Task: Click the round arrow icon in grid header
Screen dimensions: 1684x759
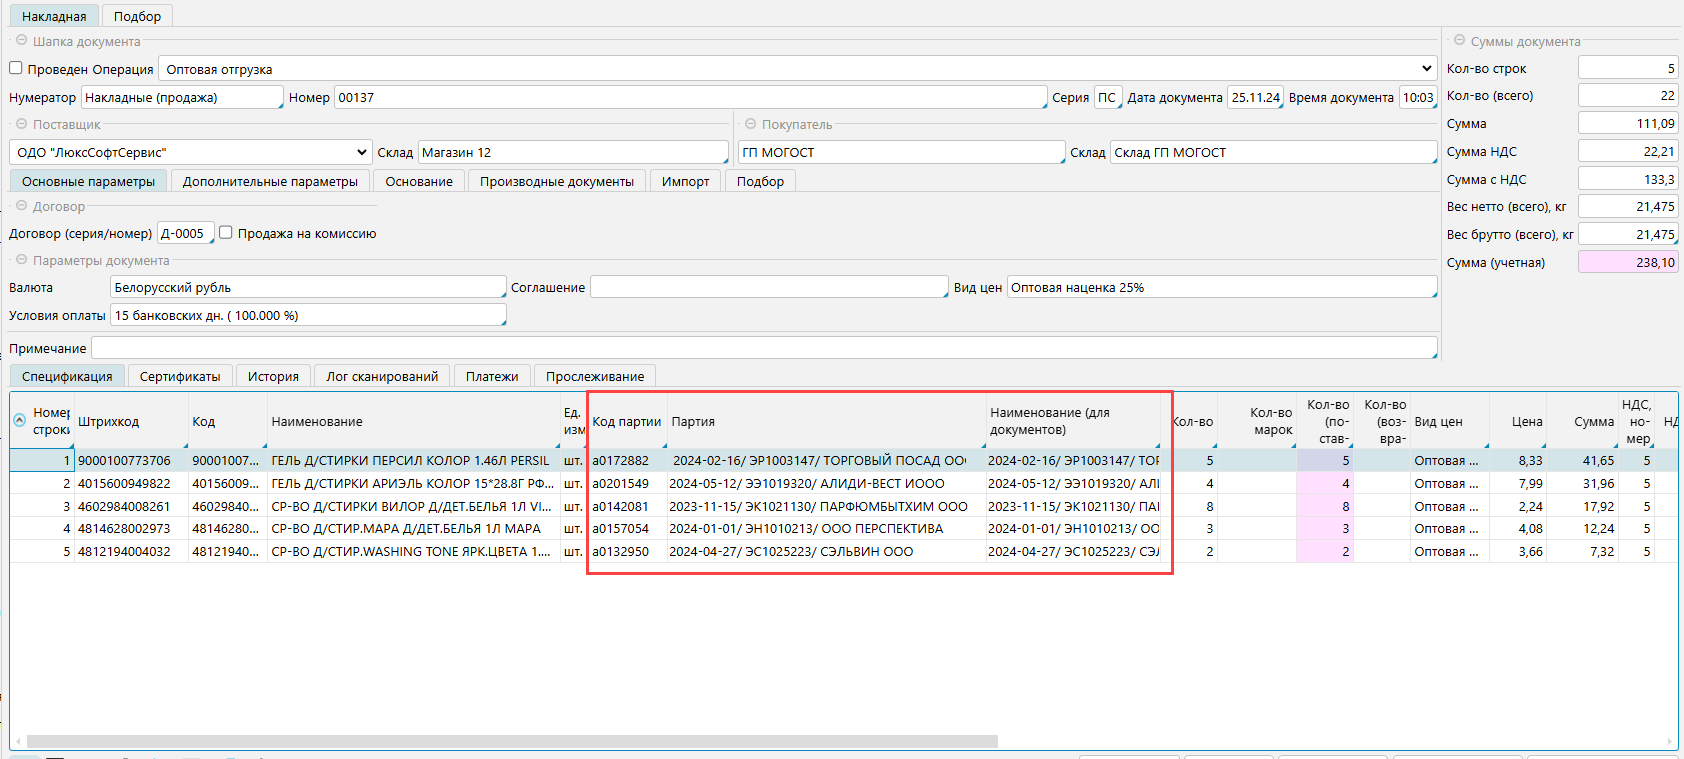Action: (19, 421)
